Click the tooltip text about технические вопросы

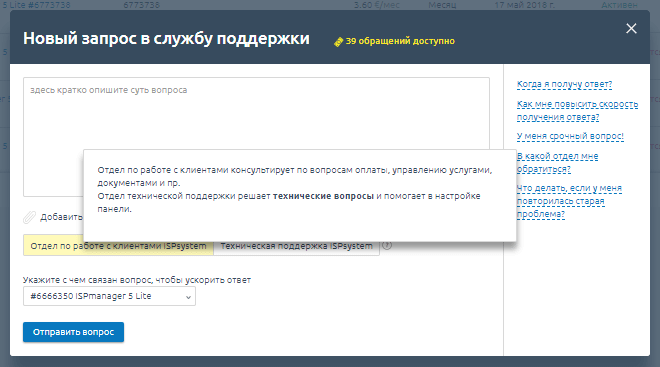click(323, 196)
